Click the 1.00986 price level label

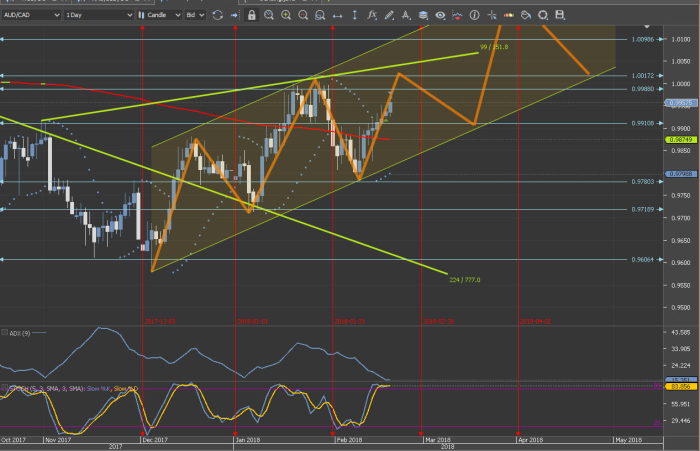pos(642,39)
